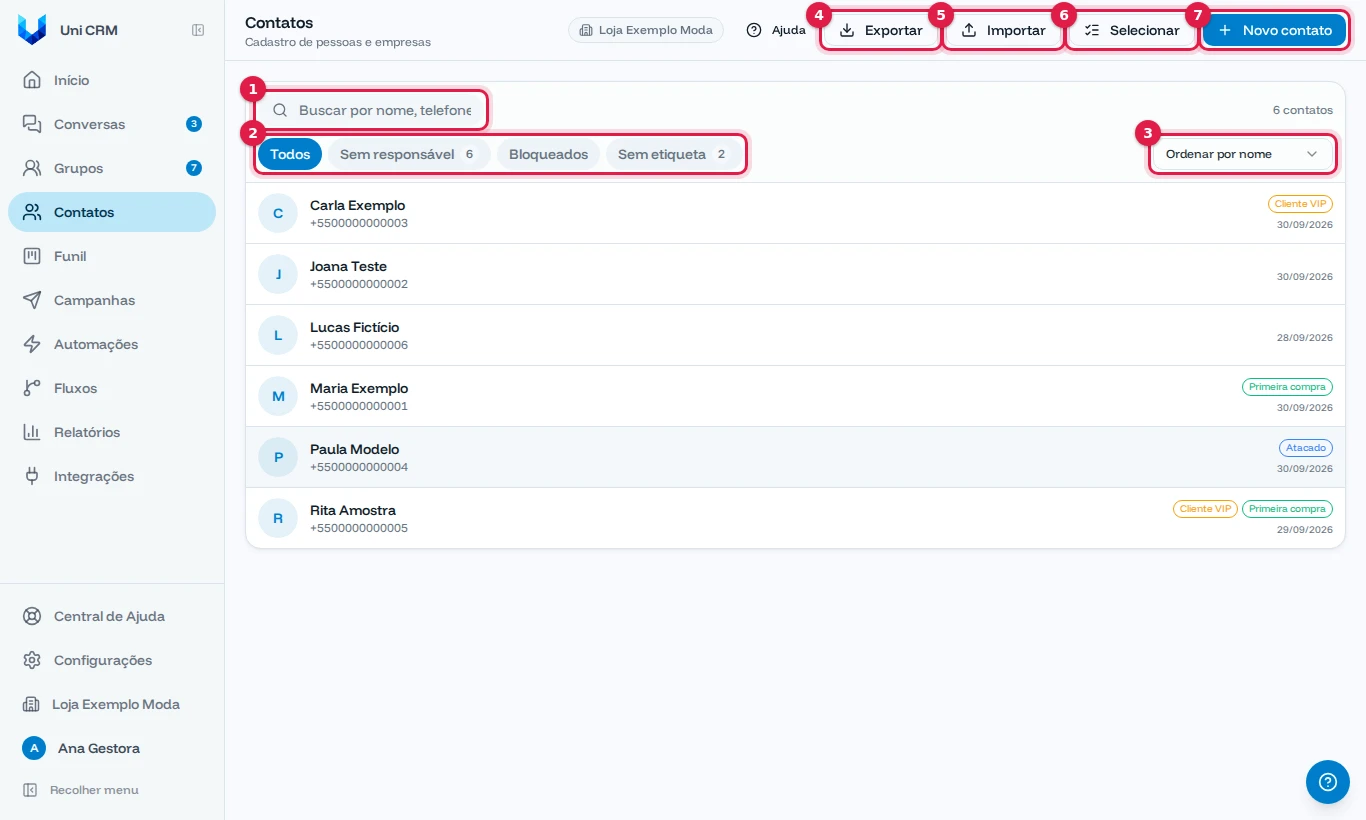Collapse sidebar using top panel icon
Viewport: 1366px width, 820px height.
point(198,30)
